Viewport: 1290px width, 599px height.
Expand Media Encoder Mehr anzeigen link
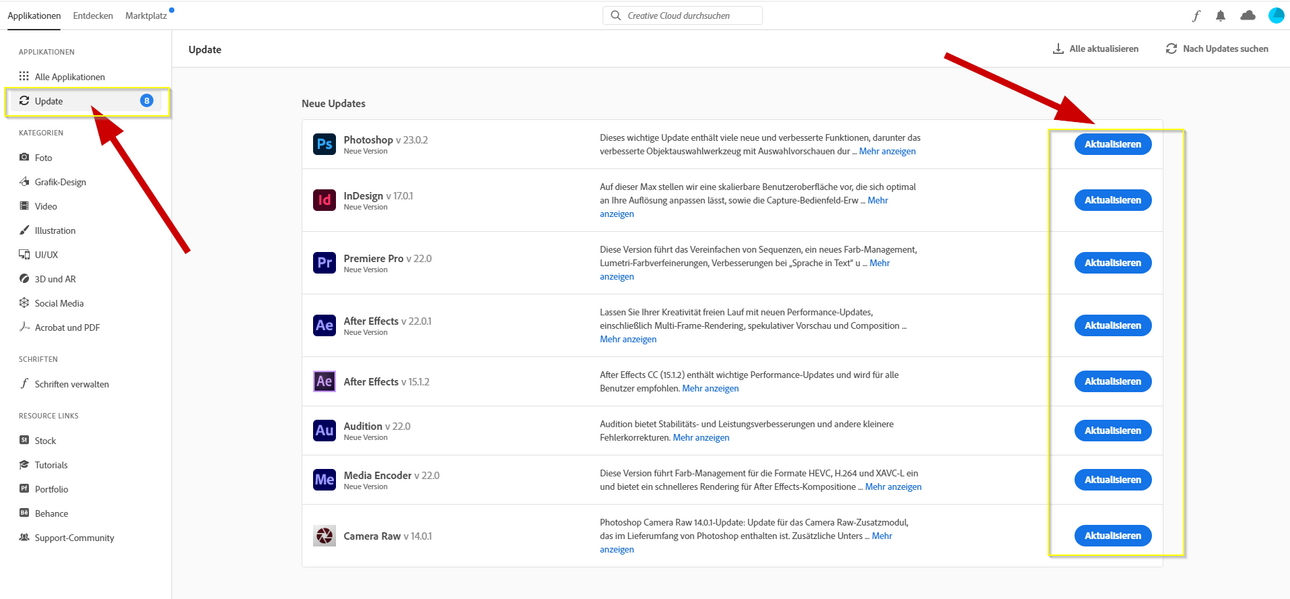pos(893,487)
